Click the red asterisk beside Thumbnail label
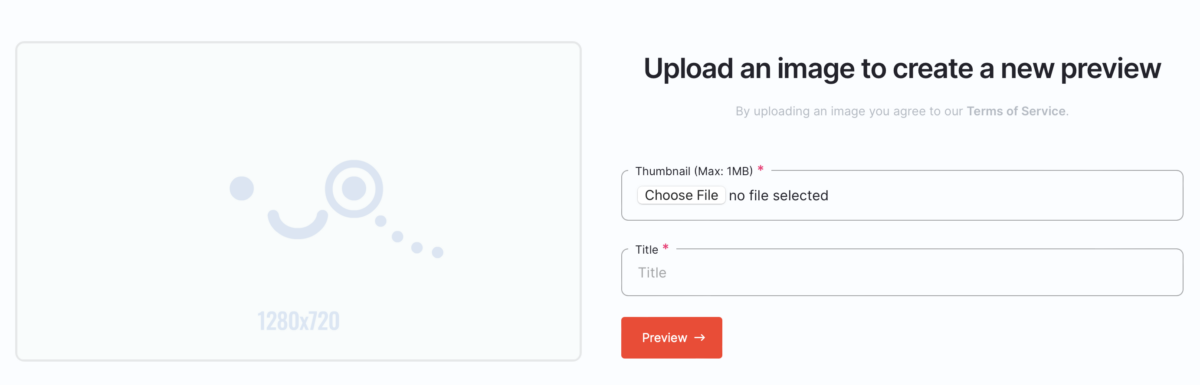The image size is (1200, 385). [x=760, y=169]
